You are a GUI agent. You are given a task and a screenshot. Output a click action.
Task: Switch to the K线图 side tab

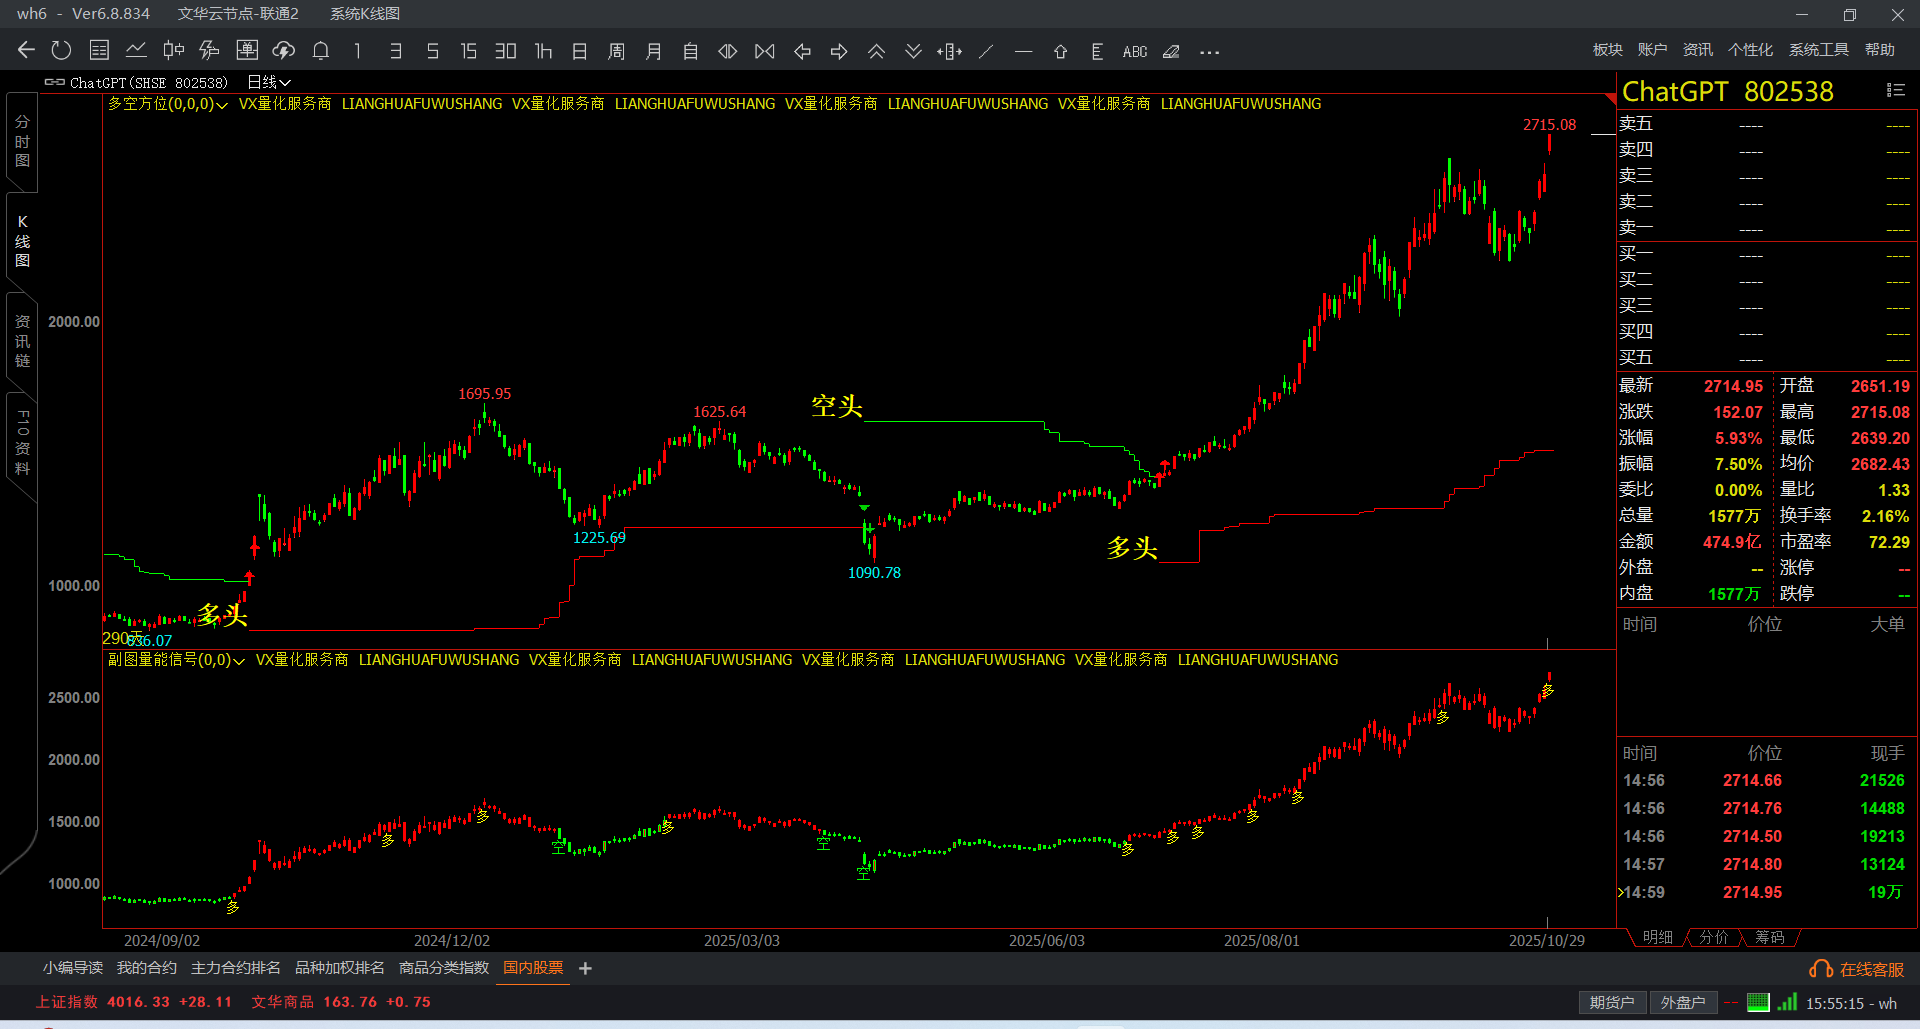coord(22,241)
